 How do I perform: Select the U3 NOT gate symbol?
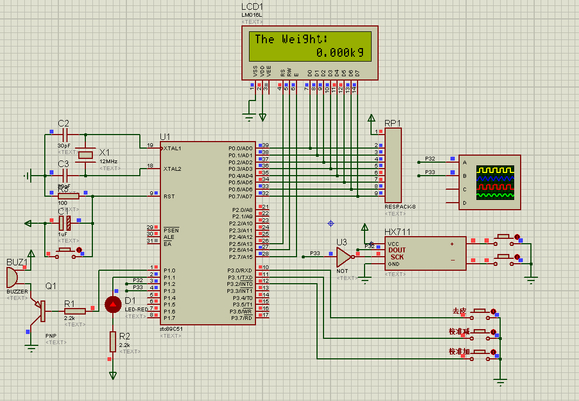click(x=343, y=257)
